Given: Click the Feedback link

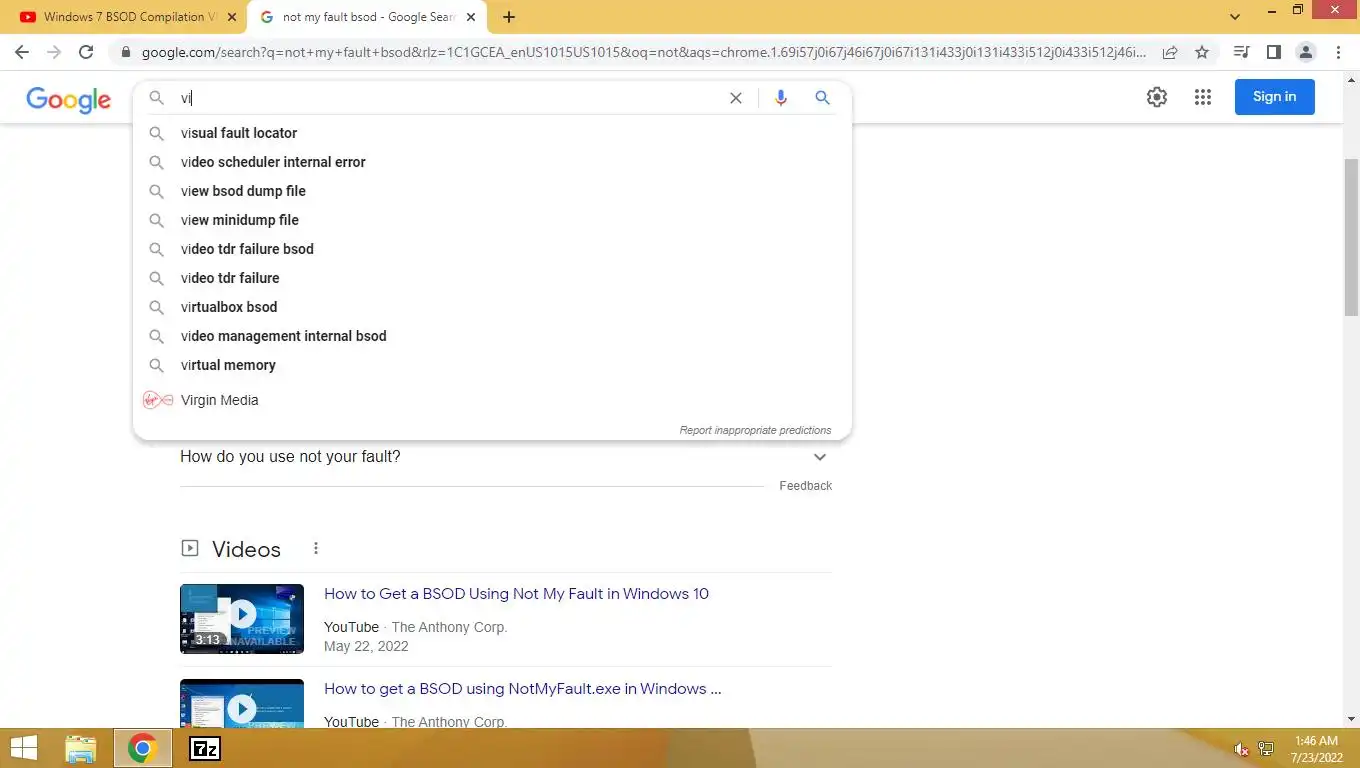Looking at the screenshot, I should click(x=805, y=486).
